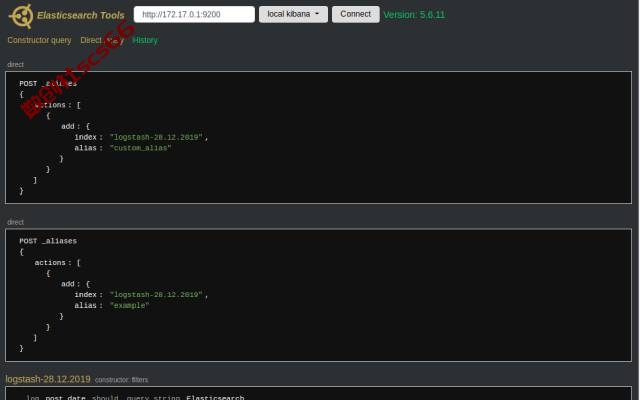Click the Elasticsearch Tools logo icon

click(x=21, y=16)
